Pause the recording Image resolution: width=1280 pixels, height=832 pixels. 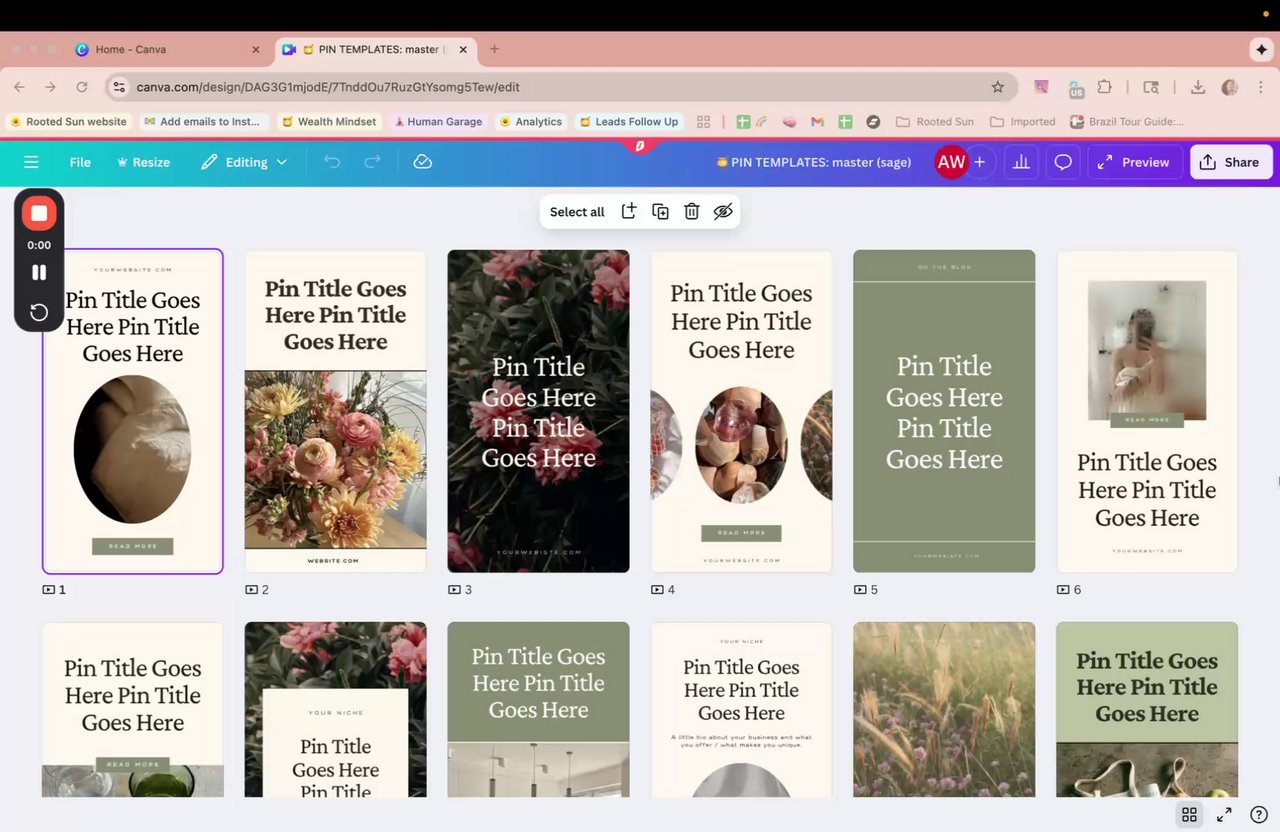39,272
